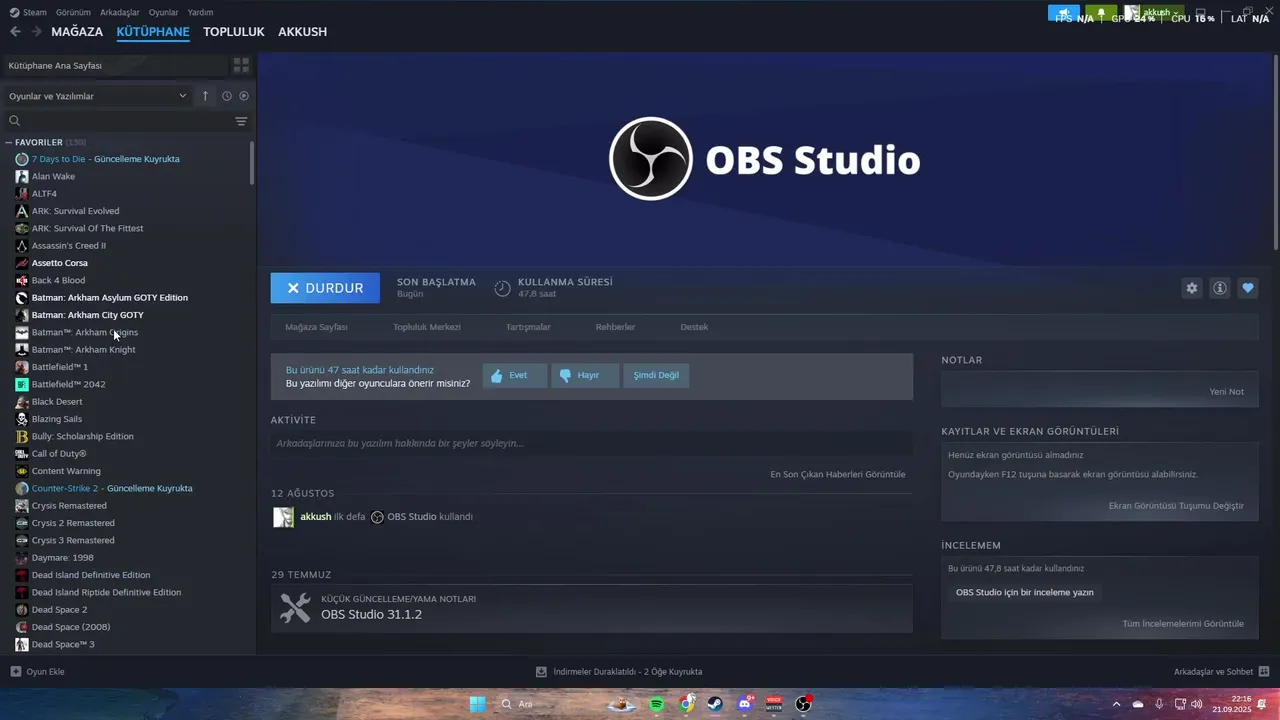Select Black Desert in library list
Screen dimensions: 1280x720
pos(57,401)
